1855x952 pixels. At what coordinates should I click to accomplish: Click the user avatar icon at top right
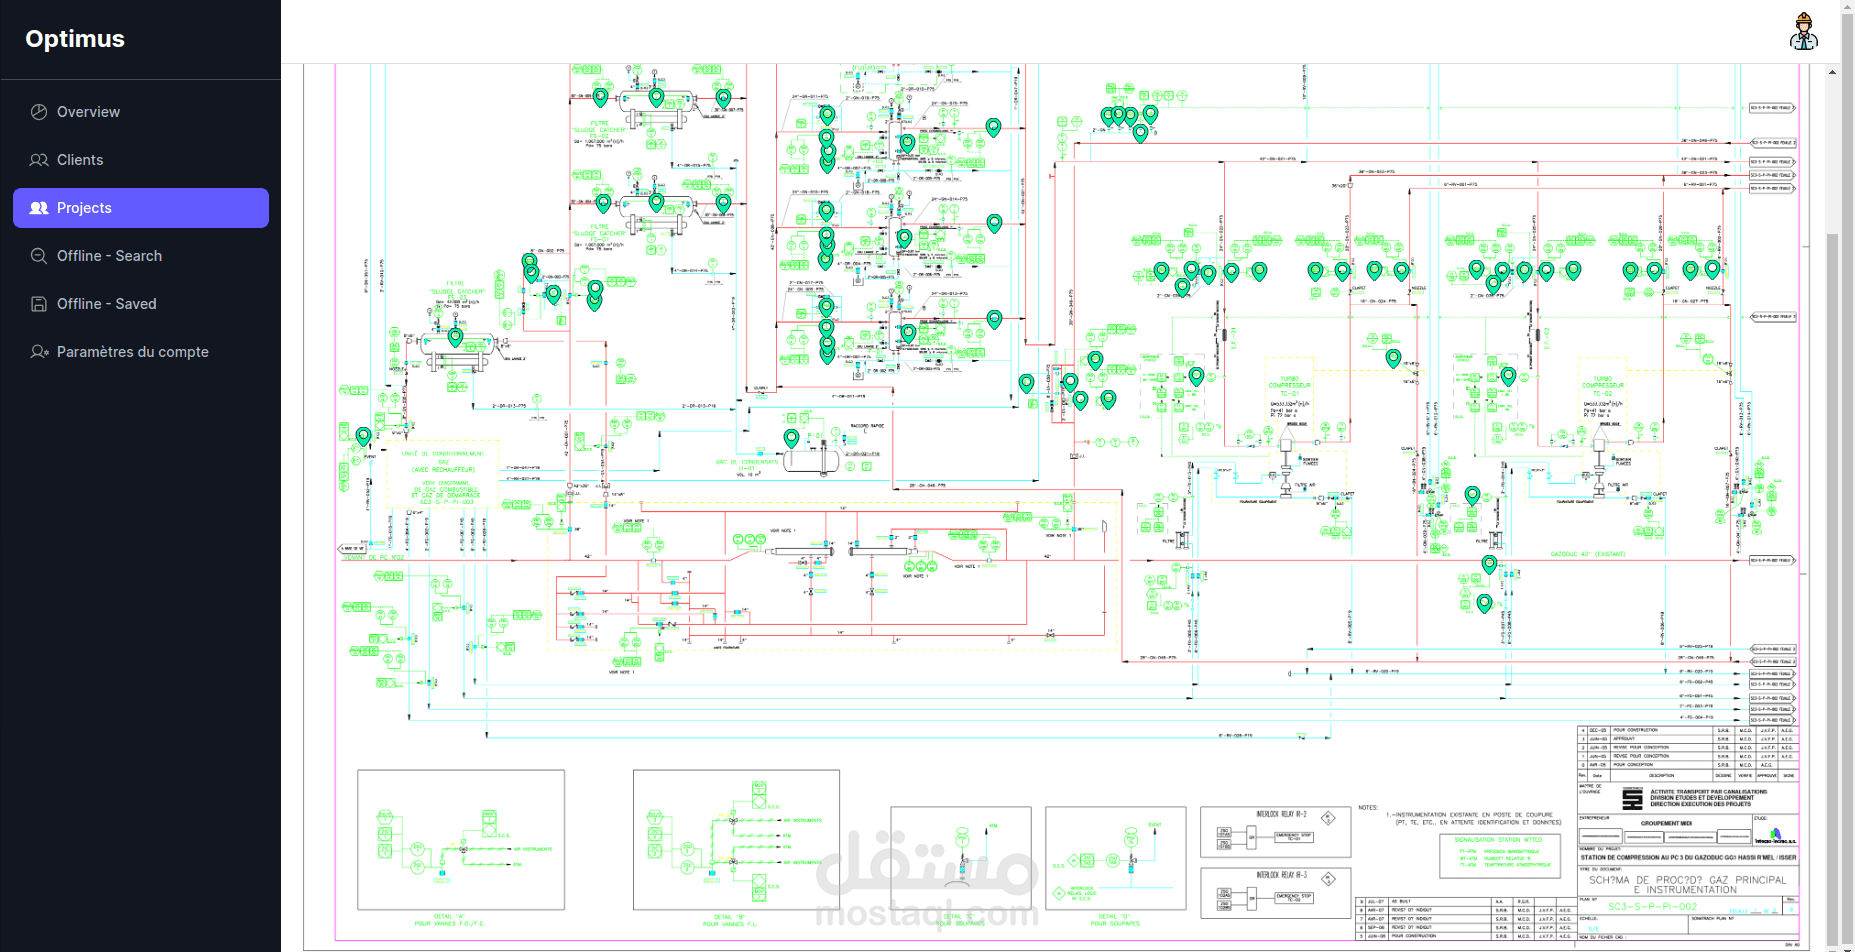(x=1803, y=32)
